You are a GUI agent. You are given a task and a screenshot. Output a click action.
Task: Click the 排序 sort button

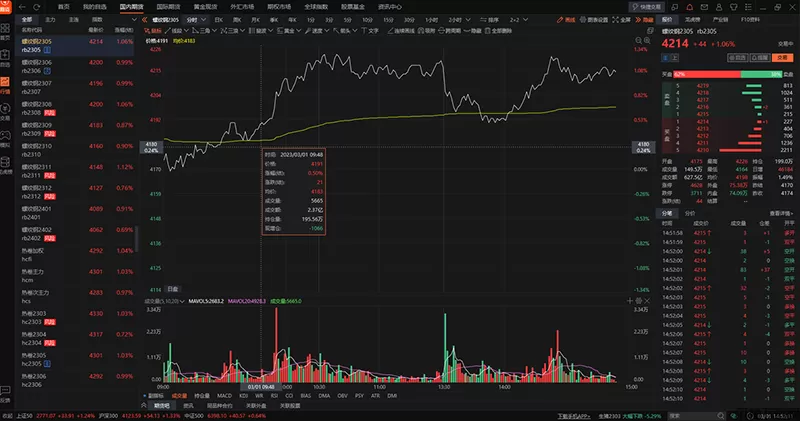(x=489, y=20)
